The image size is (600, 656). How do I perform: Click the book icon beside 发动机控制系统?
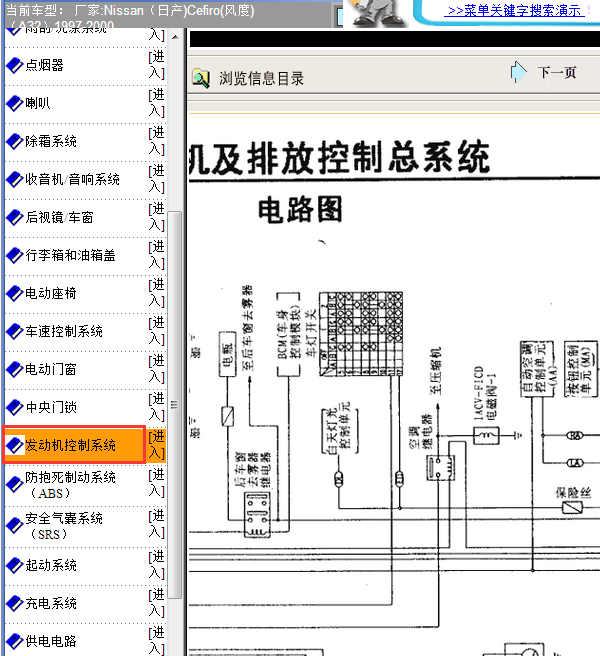pos(15,446)
